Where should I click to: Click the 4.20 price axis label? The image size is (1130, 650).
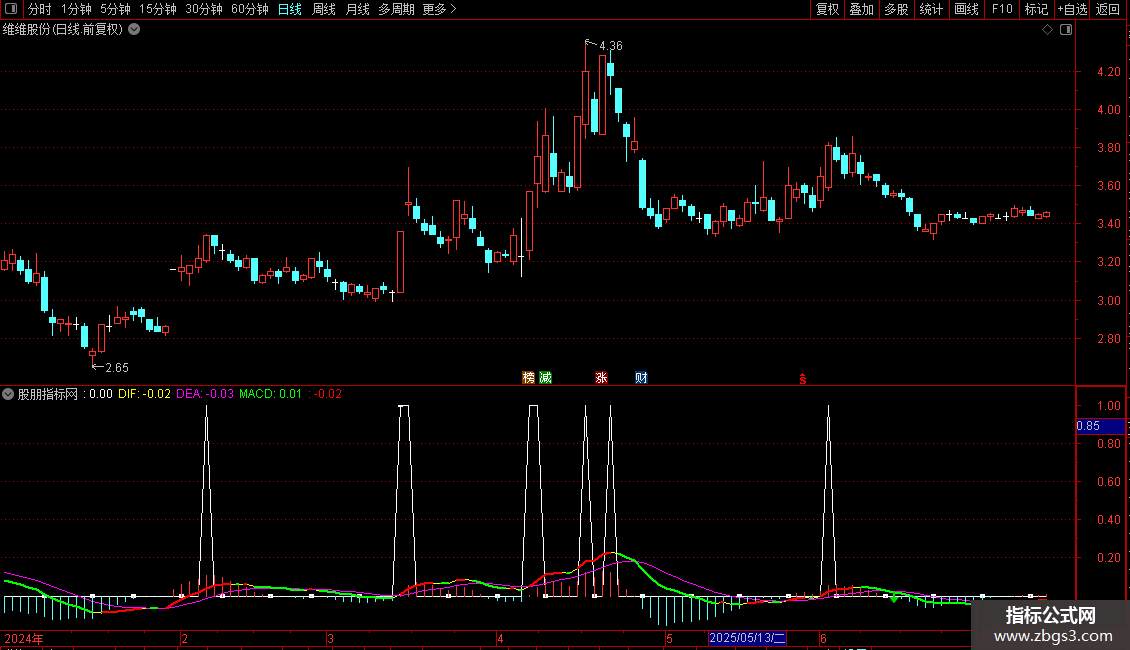tap(1108, 71)
